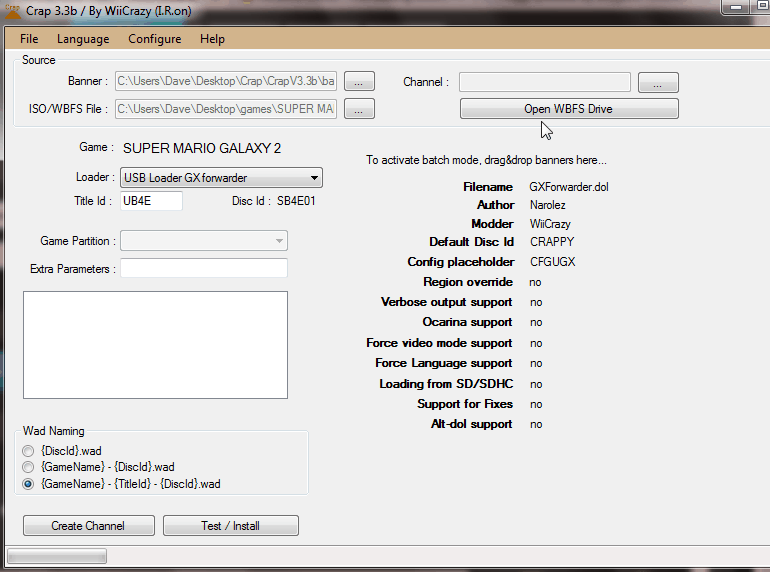Expand the Game Partition dropdown

tap(204, 241)
